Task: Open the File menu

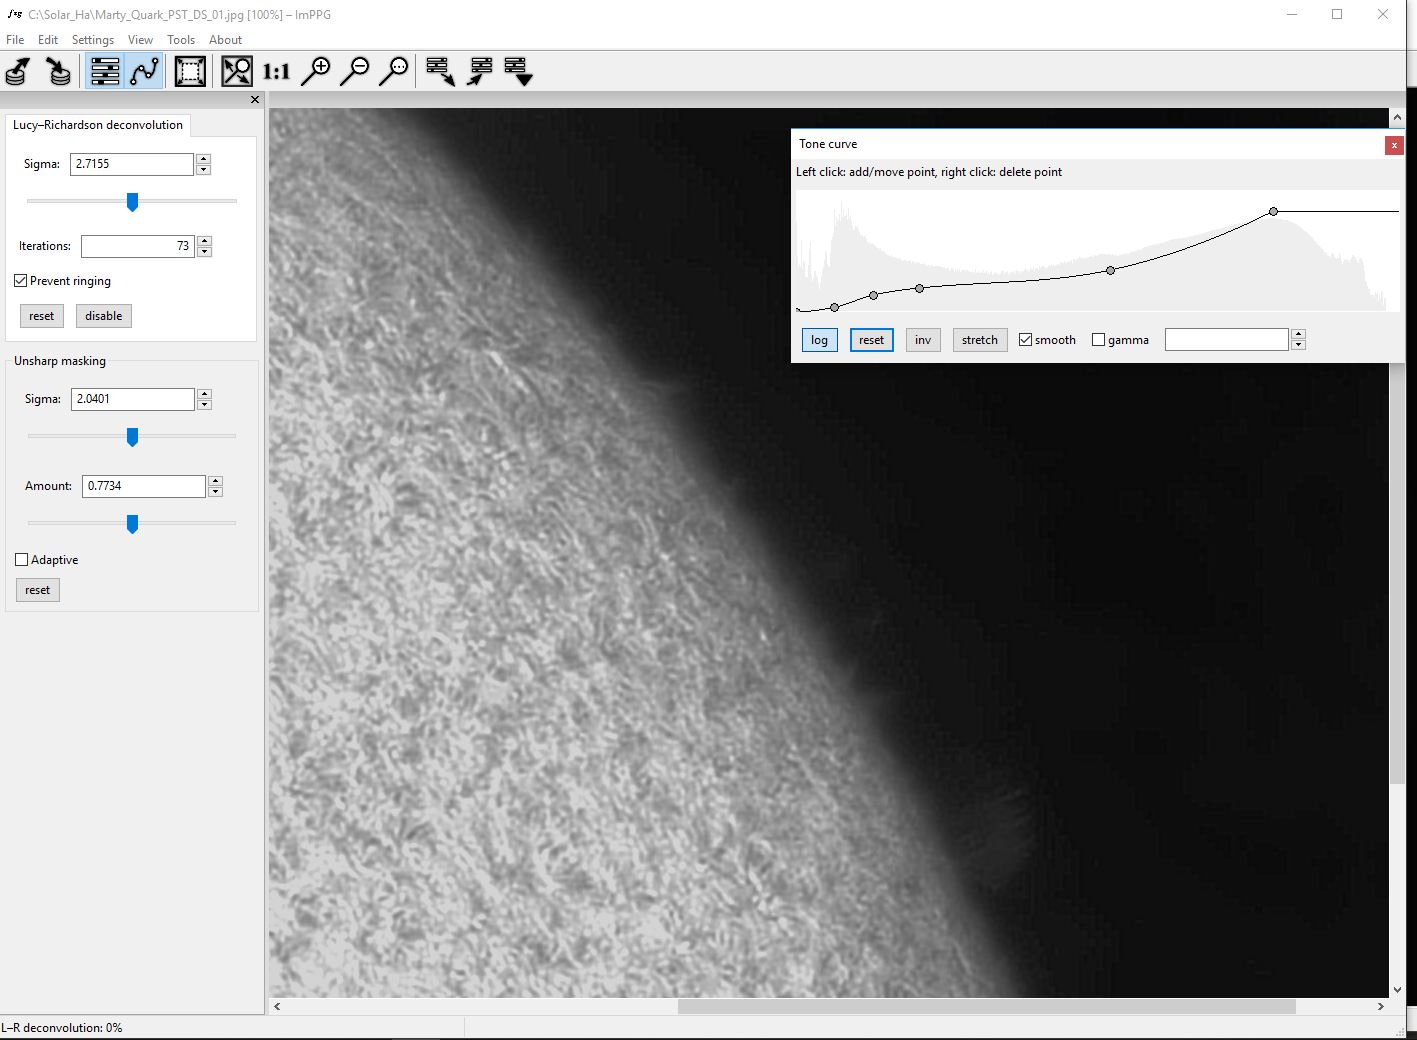Action: point(15,40)
